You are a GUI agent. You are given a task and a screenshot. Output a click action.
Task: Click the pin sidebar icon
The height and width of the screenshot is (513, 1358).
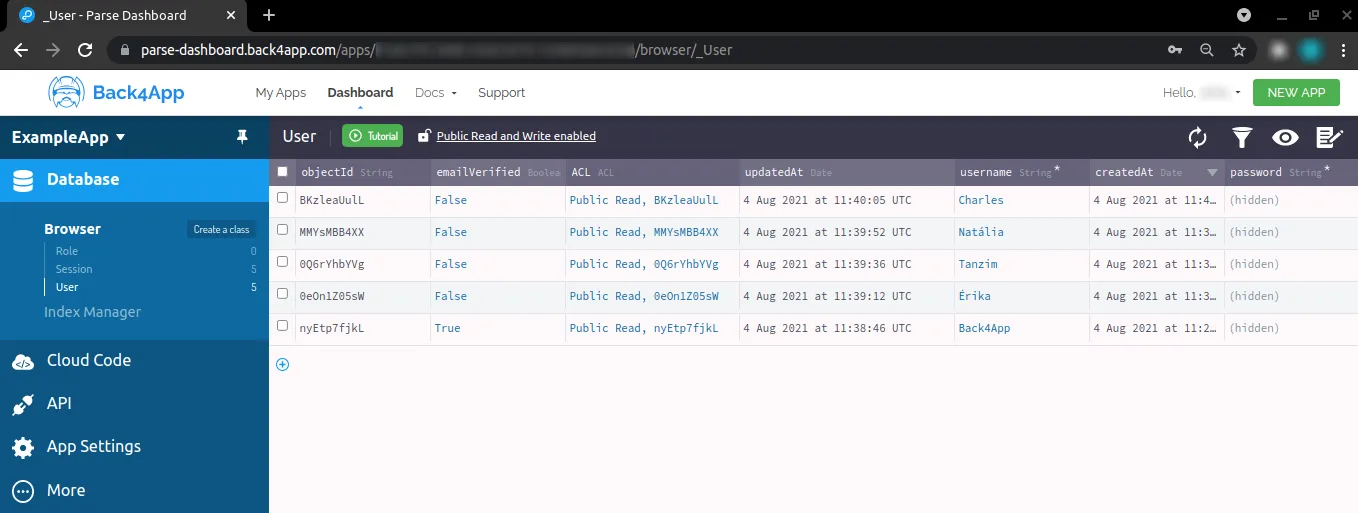point(242,137)
